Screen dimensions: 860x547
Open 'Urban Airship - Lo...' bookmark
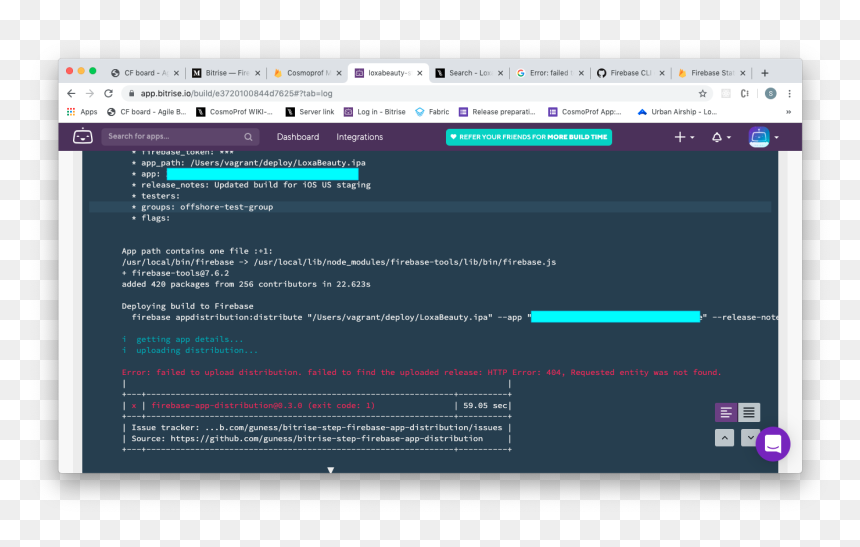[x=677, y=112]
